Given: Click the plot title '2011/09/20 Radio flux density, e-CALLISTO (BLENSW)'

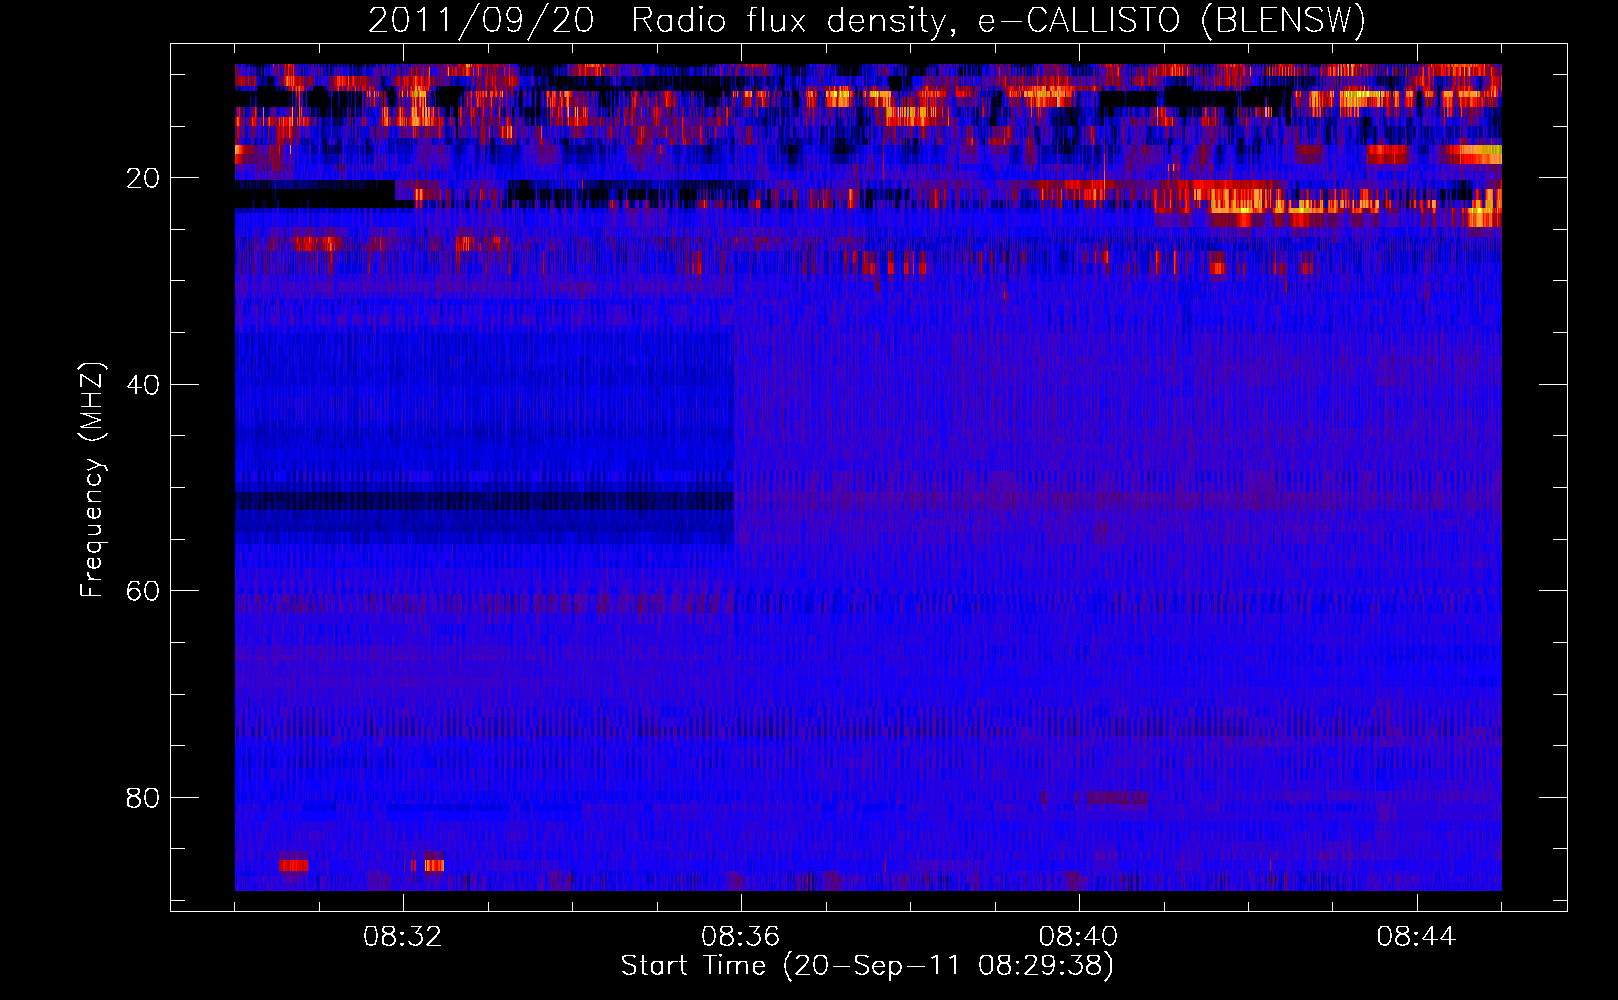Looking at the screenshot, I should [867, 21].
